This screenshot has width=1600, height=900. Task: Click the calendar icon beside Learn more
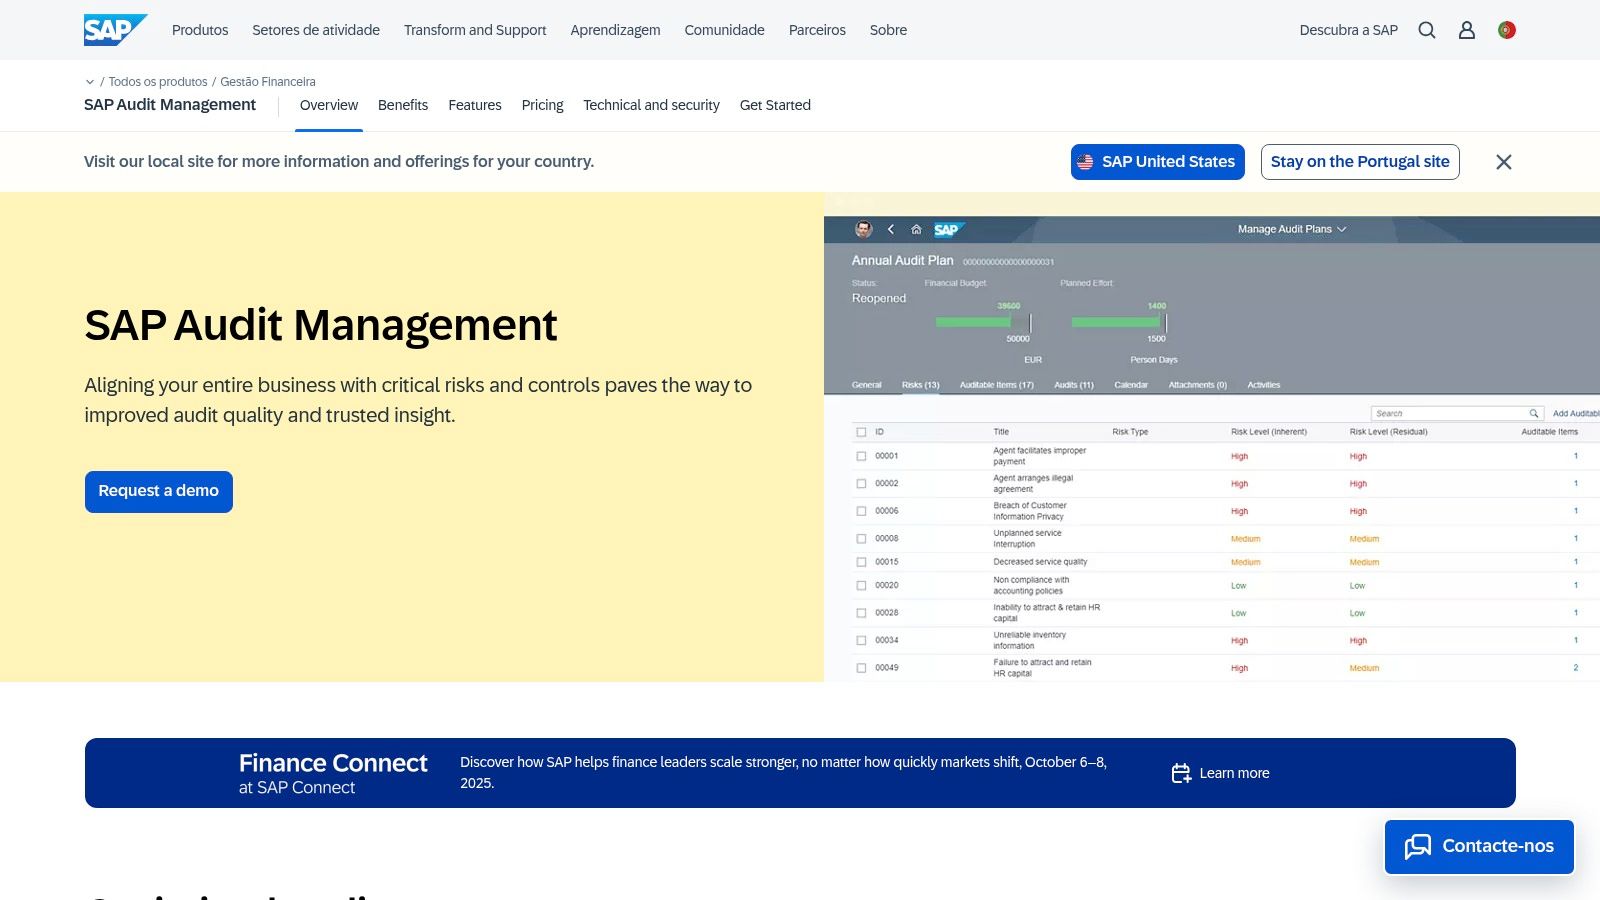(x=1181, y=773)
